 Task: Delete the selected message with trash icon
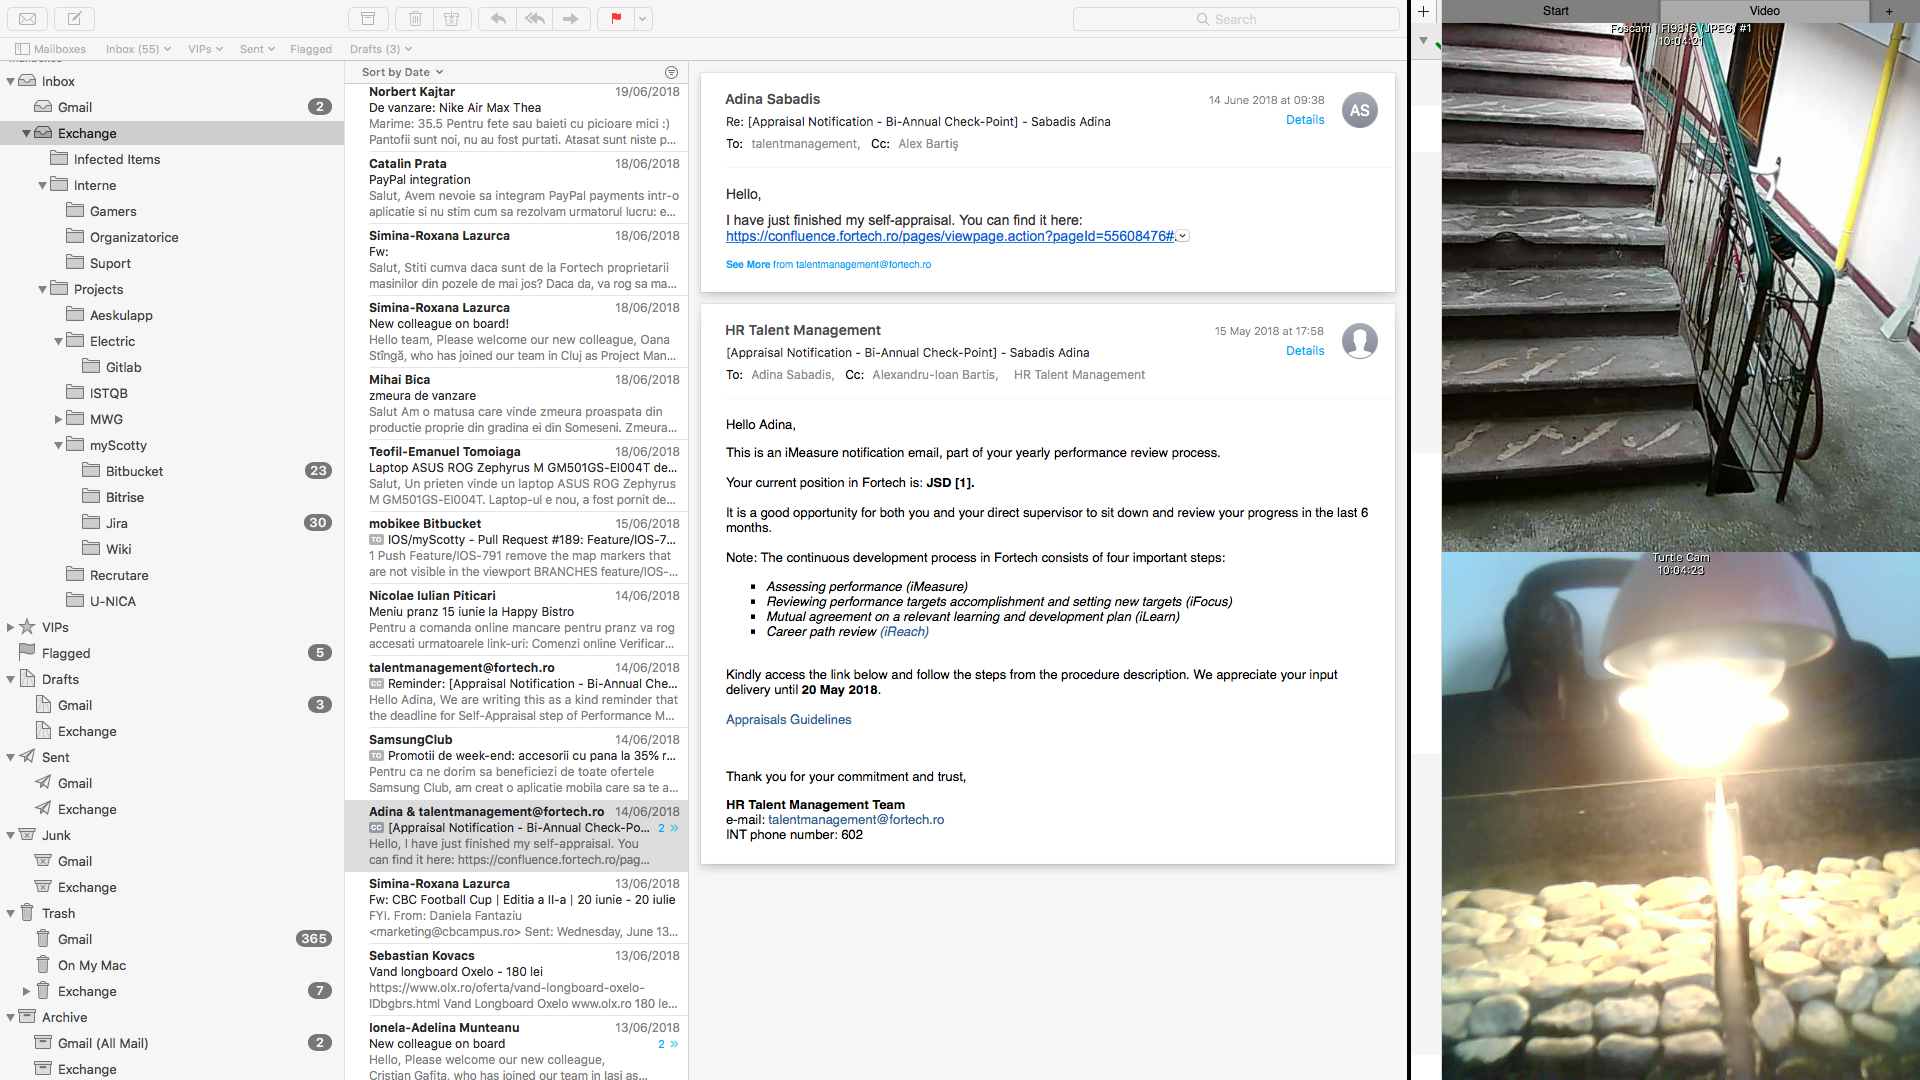pos(415,18)
